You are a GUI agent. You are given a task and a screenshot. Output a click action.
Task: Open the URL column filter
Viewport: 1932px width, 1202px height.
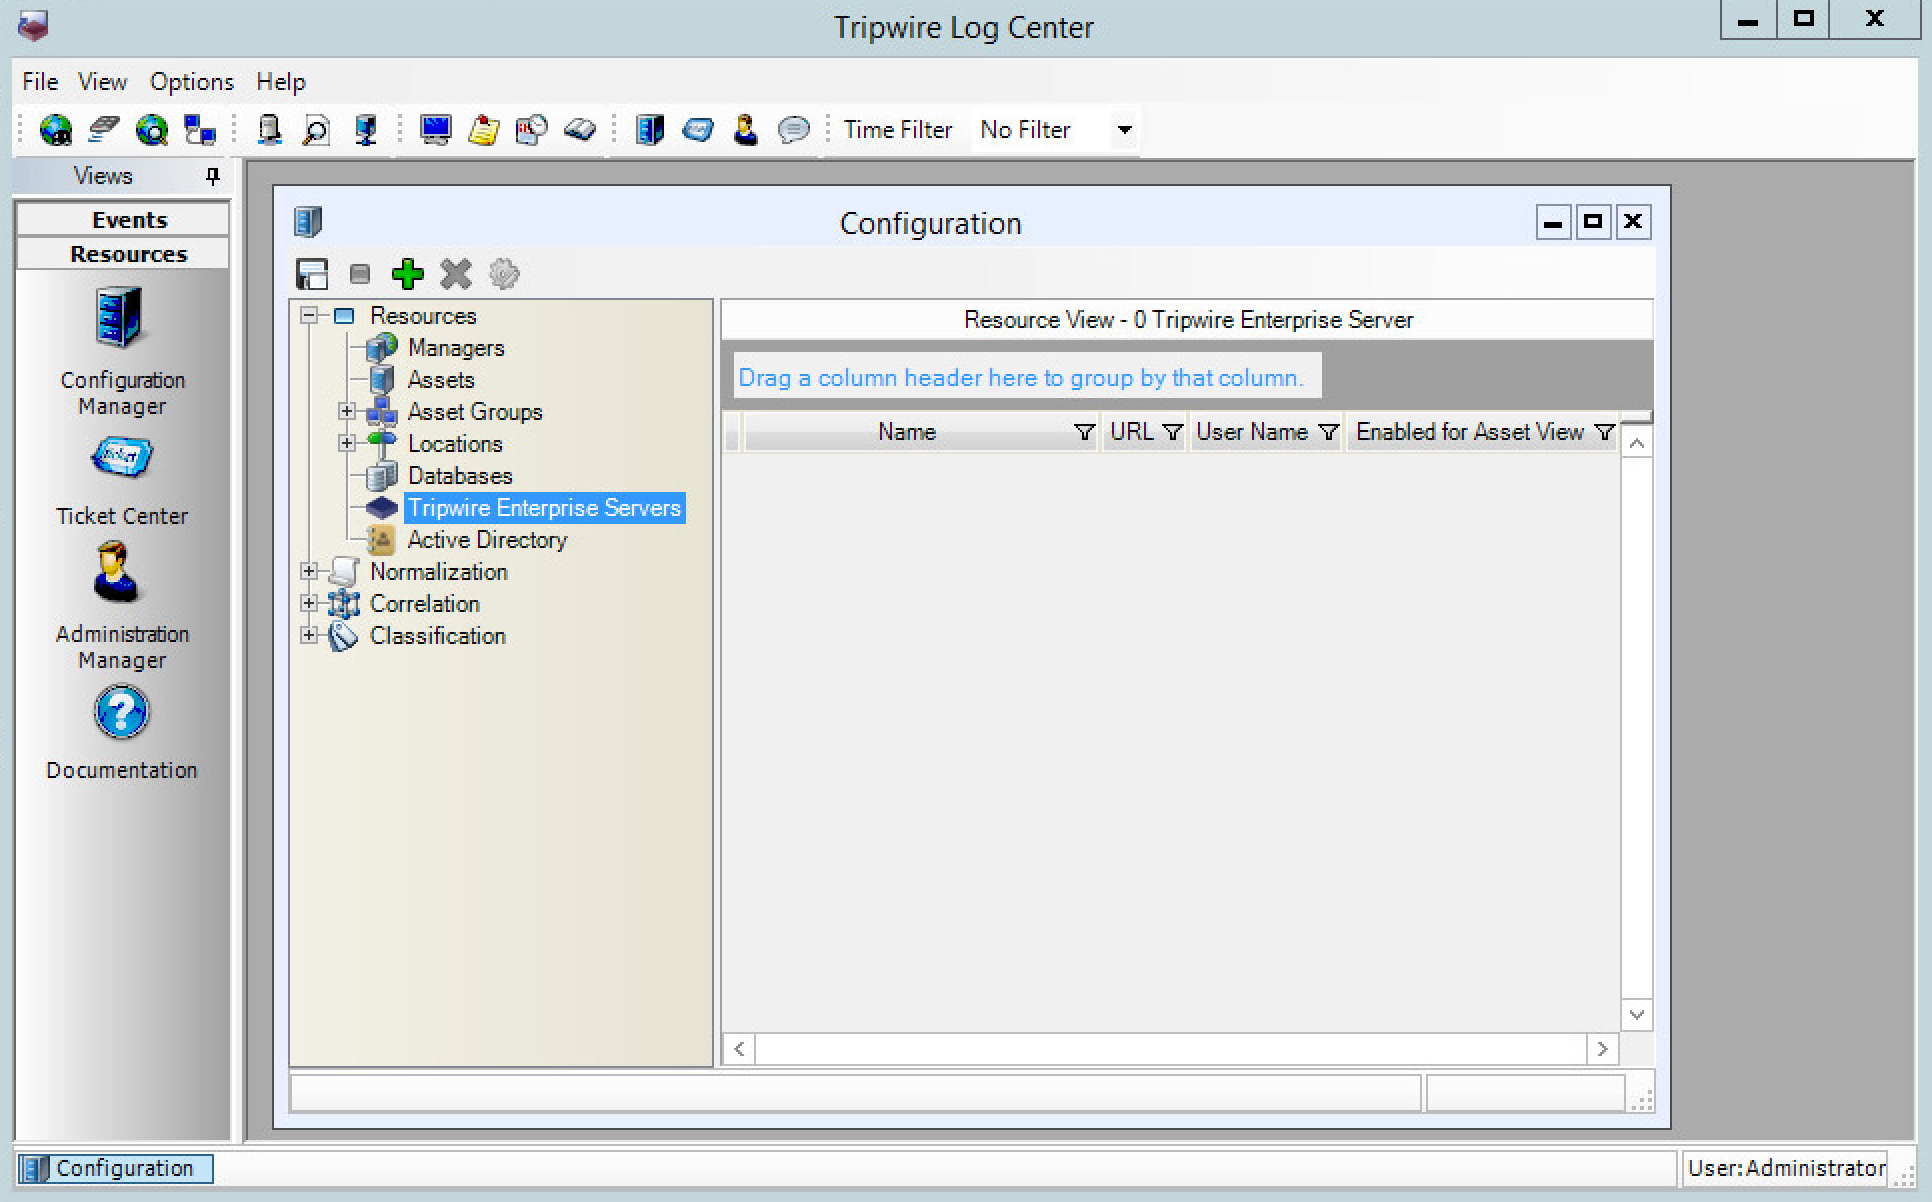pyautogui.click(x=1172, y=432)
